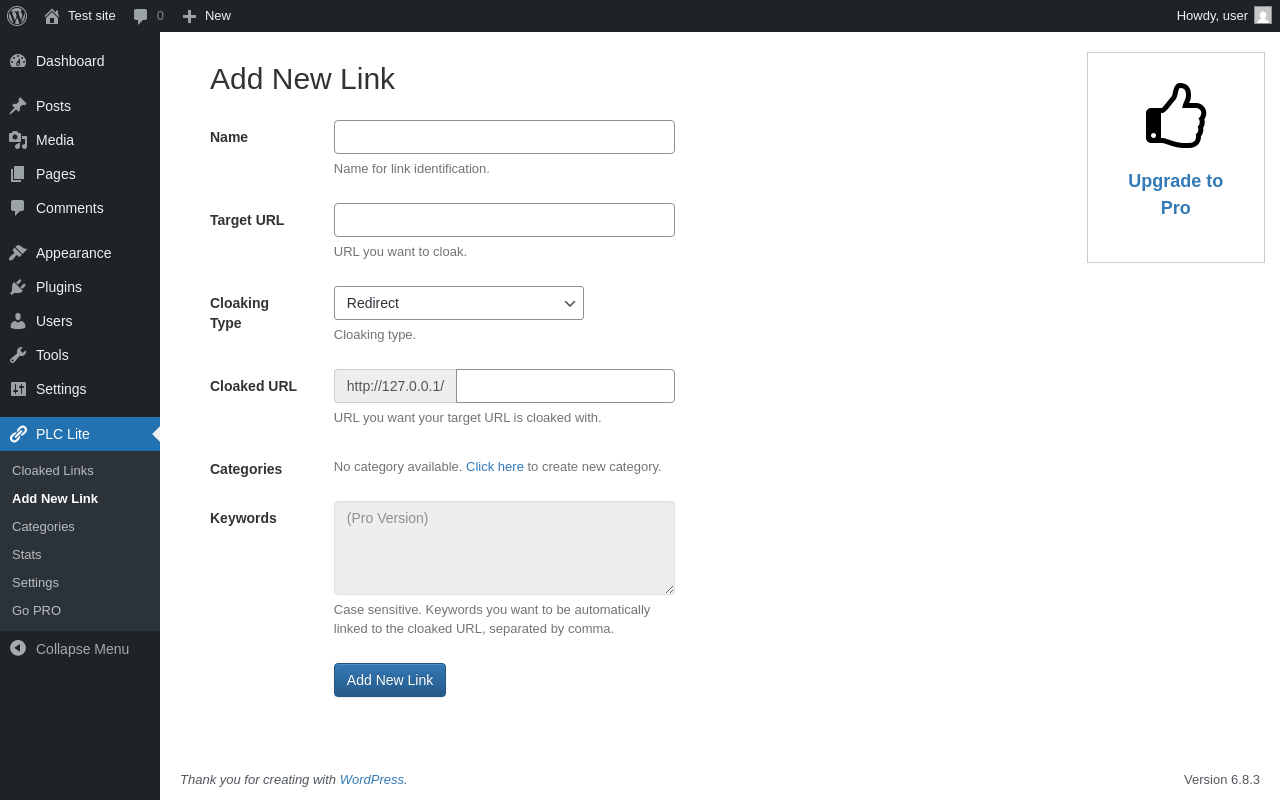Click the Posts pushpin icon
This screenshot has width=1280, height=800.
(18, 106)
